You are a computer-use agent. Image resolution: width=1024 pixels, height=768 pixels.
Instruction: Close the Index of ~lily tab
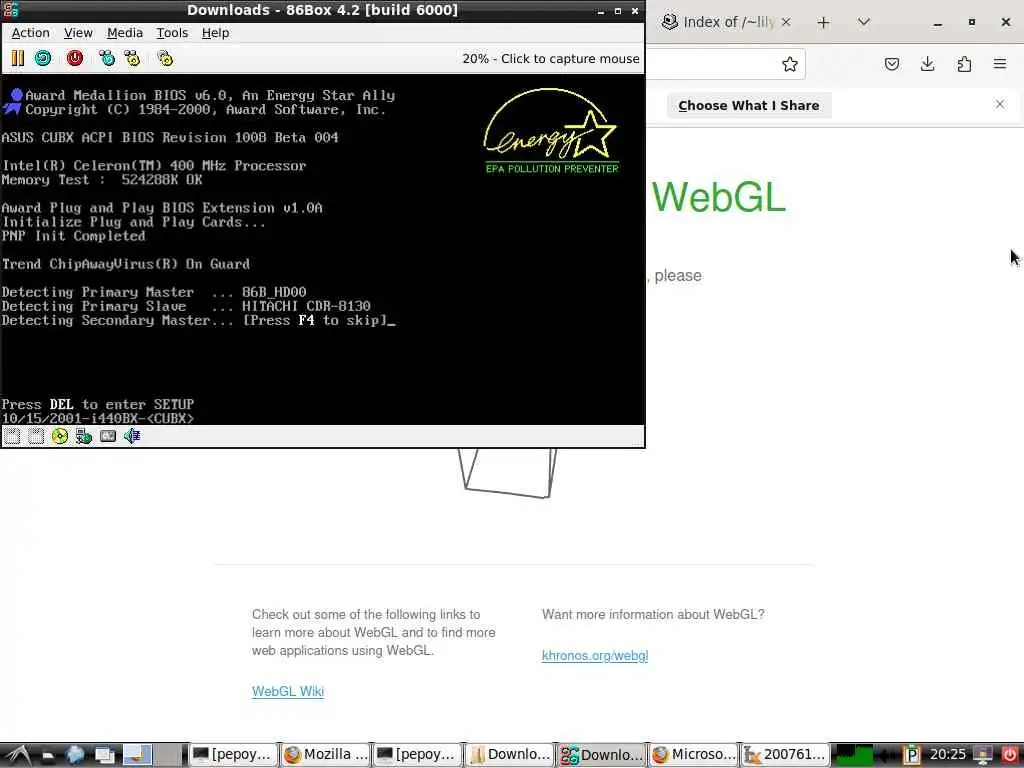(x=786, y=22)
